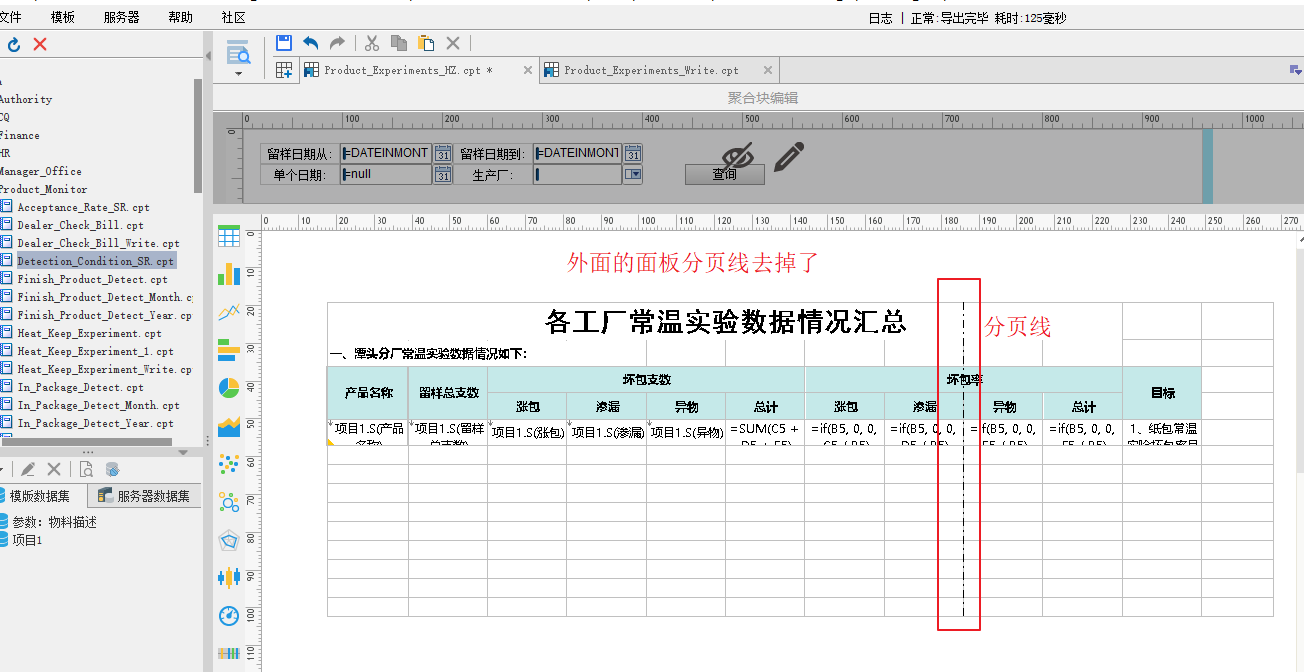Click the 日志 log link
This screenshot has width=1304, height=672.
(x=880, y=18)
